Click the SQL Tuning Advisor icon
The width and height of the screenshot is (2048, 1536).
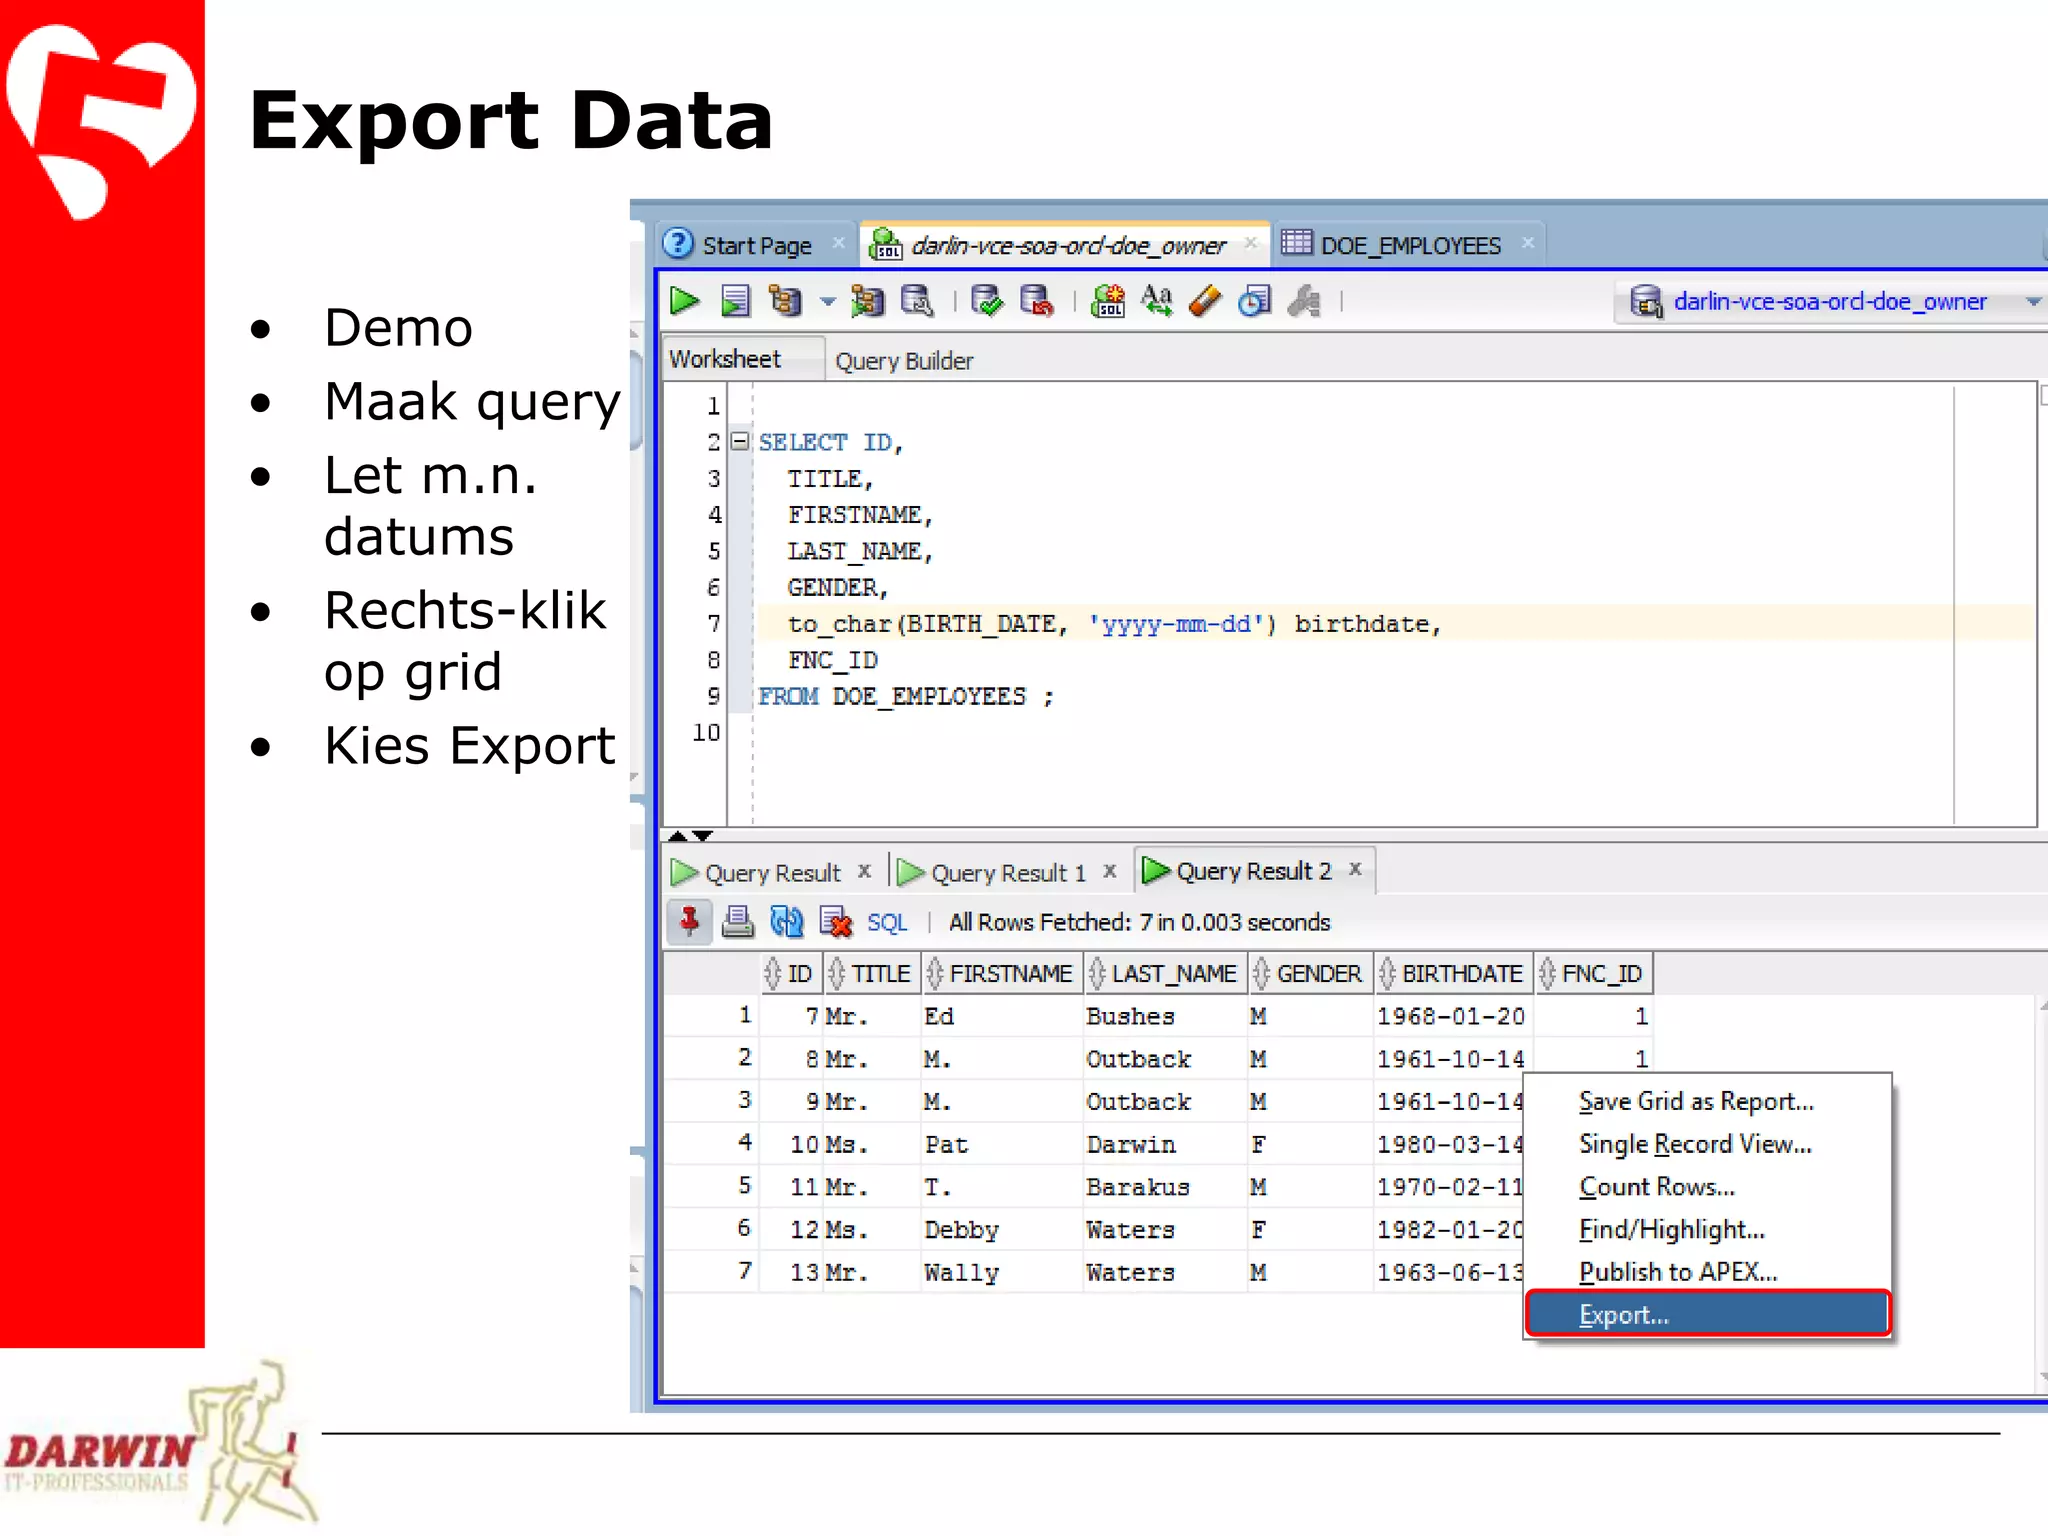917,301
